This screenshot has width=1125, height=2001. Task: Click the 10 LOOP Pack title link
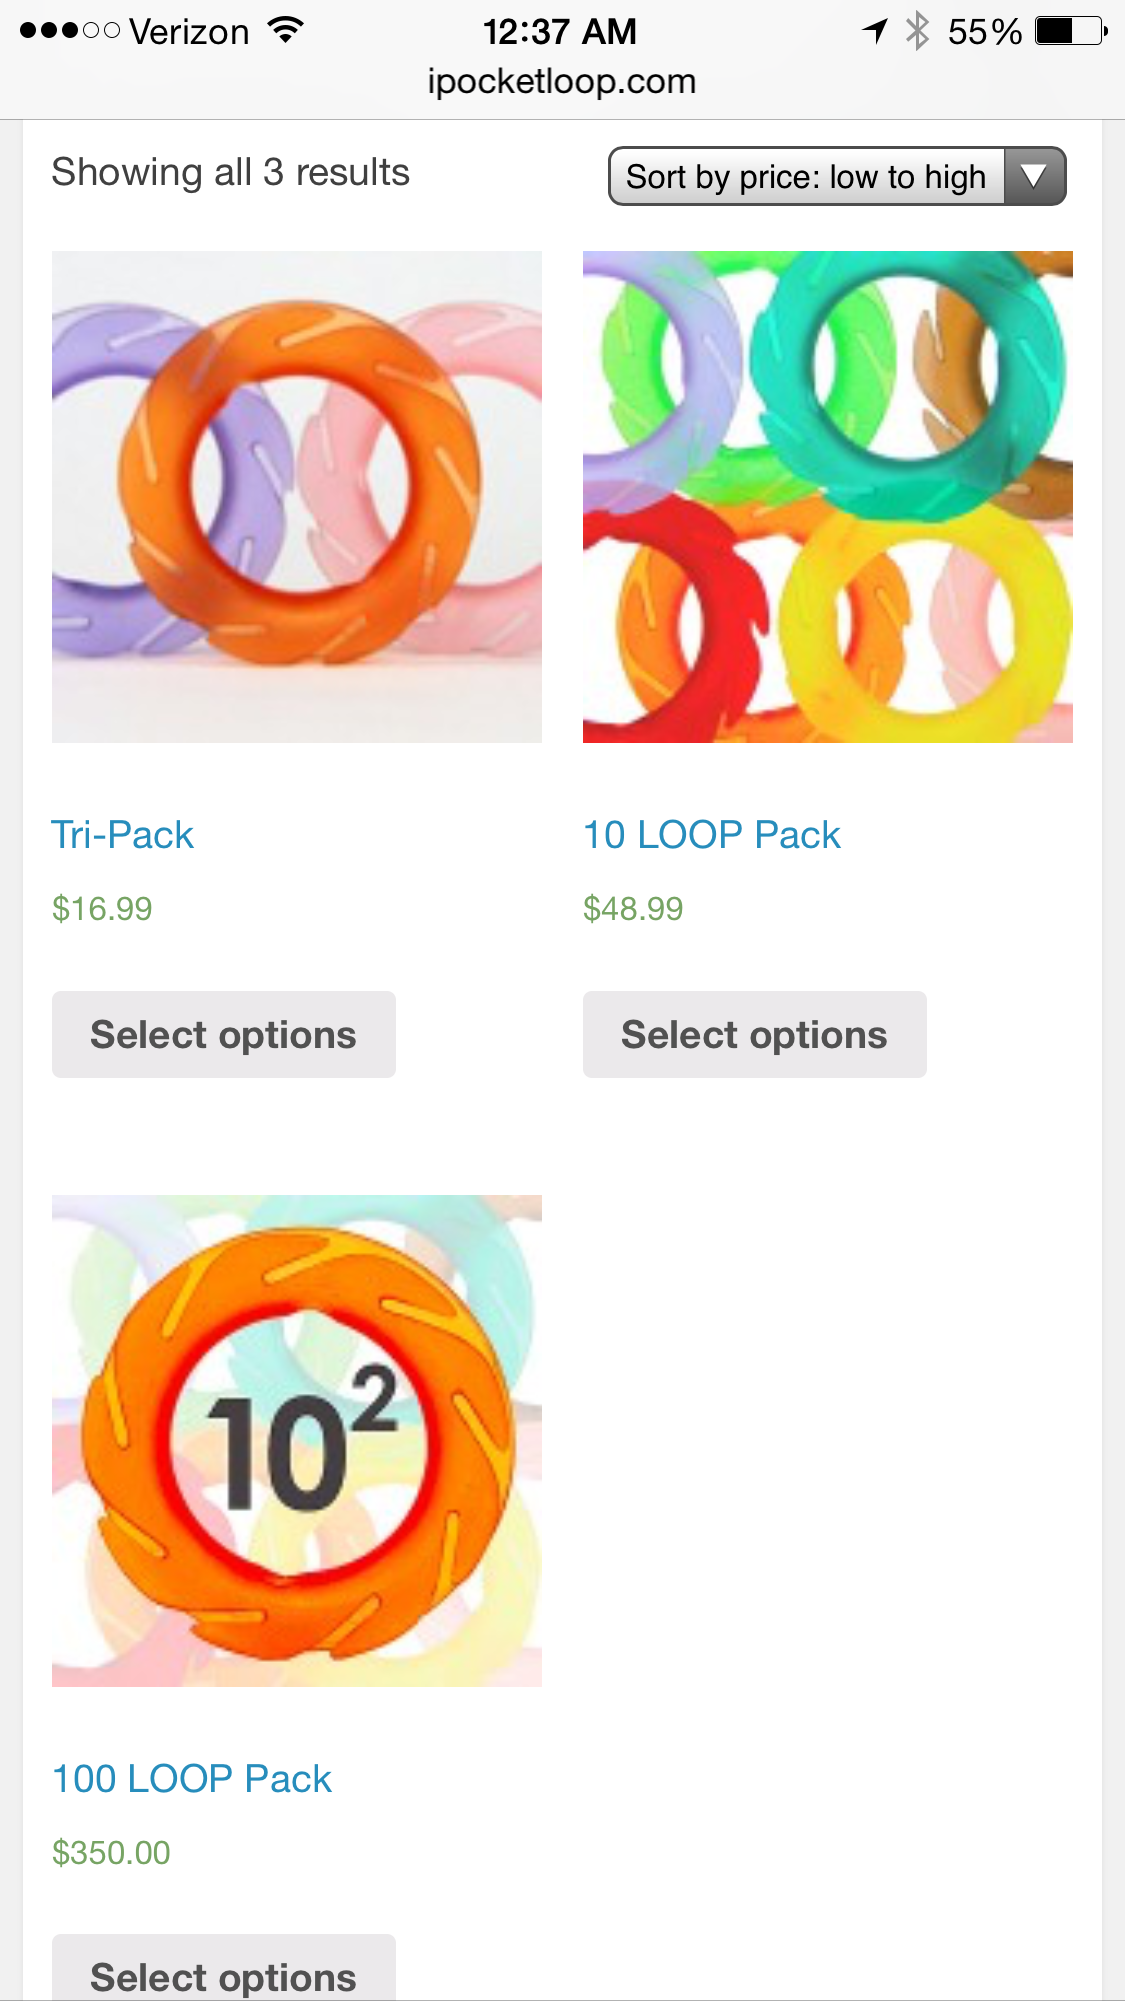click(712, 835)
